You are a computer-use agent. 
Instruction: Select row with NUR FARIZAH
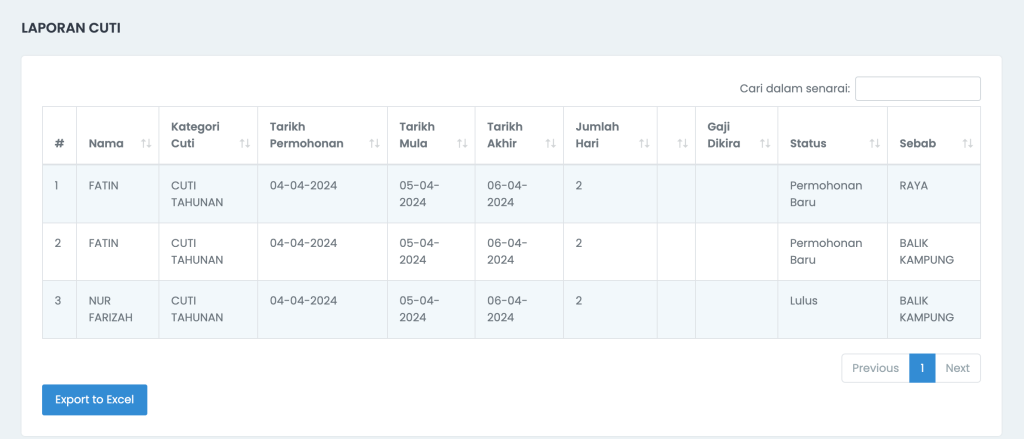(511, 310)
